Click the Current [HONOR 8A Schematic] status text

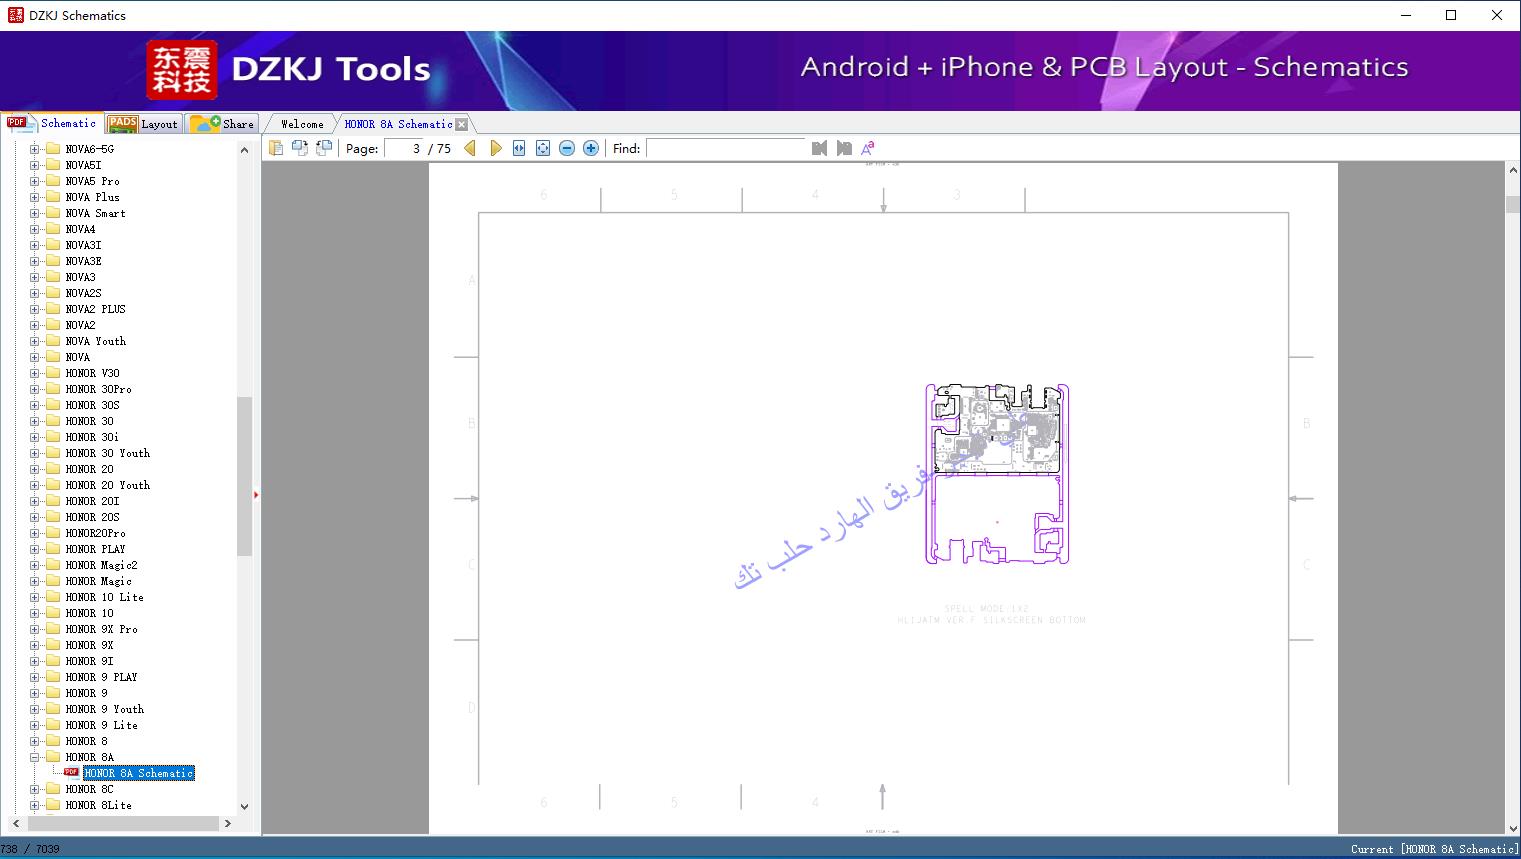point(1434,849)
